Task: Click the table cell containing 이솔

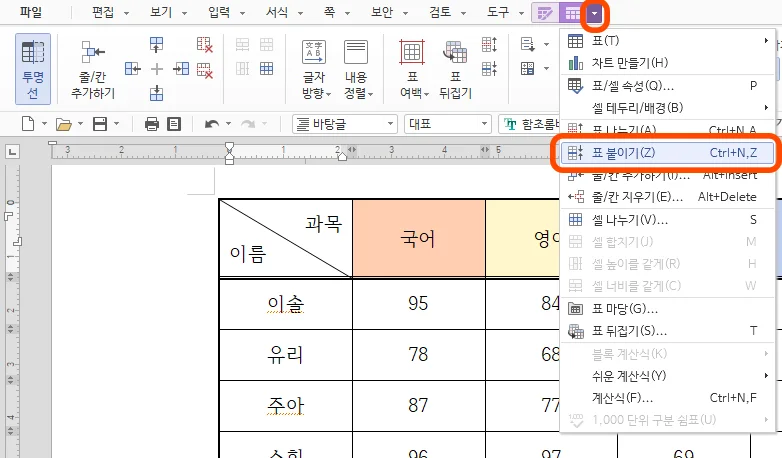Action: click(x=286, y=303)
